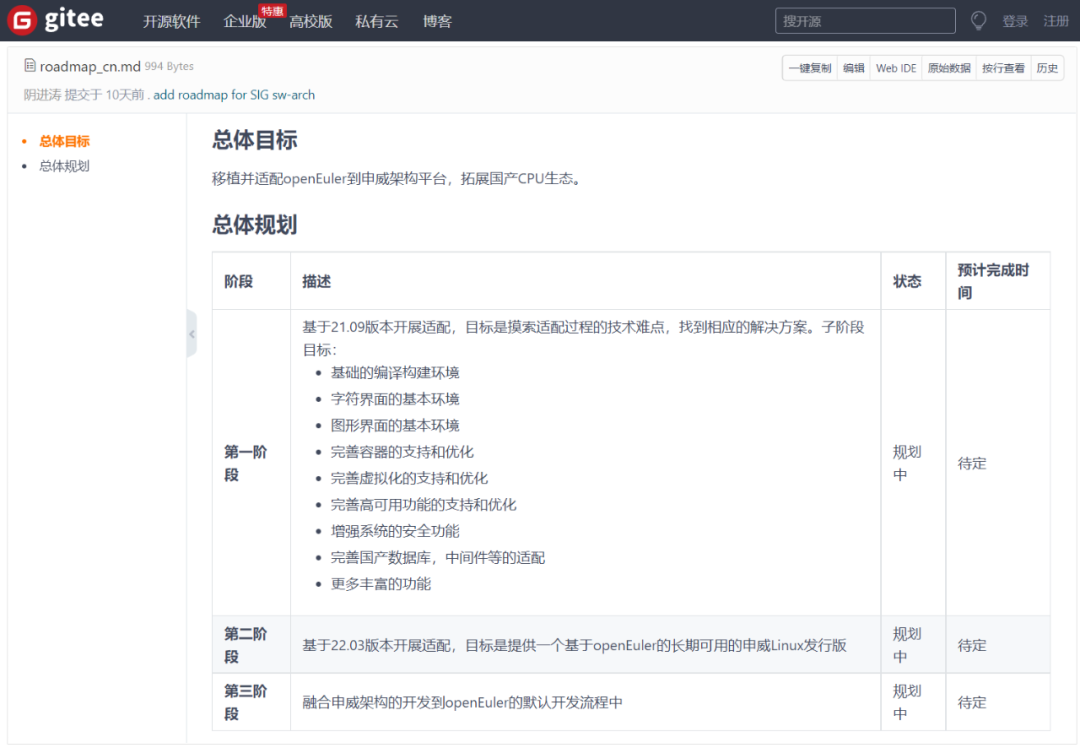Open the 高校版 menu
The image size is (1080, 748).
[x=311, y=21]
